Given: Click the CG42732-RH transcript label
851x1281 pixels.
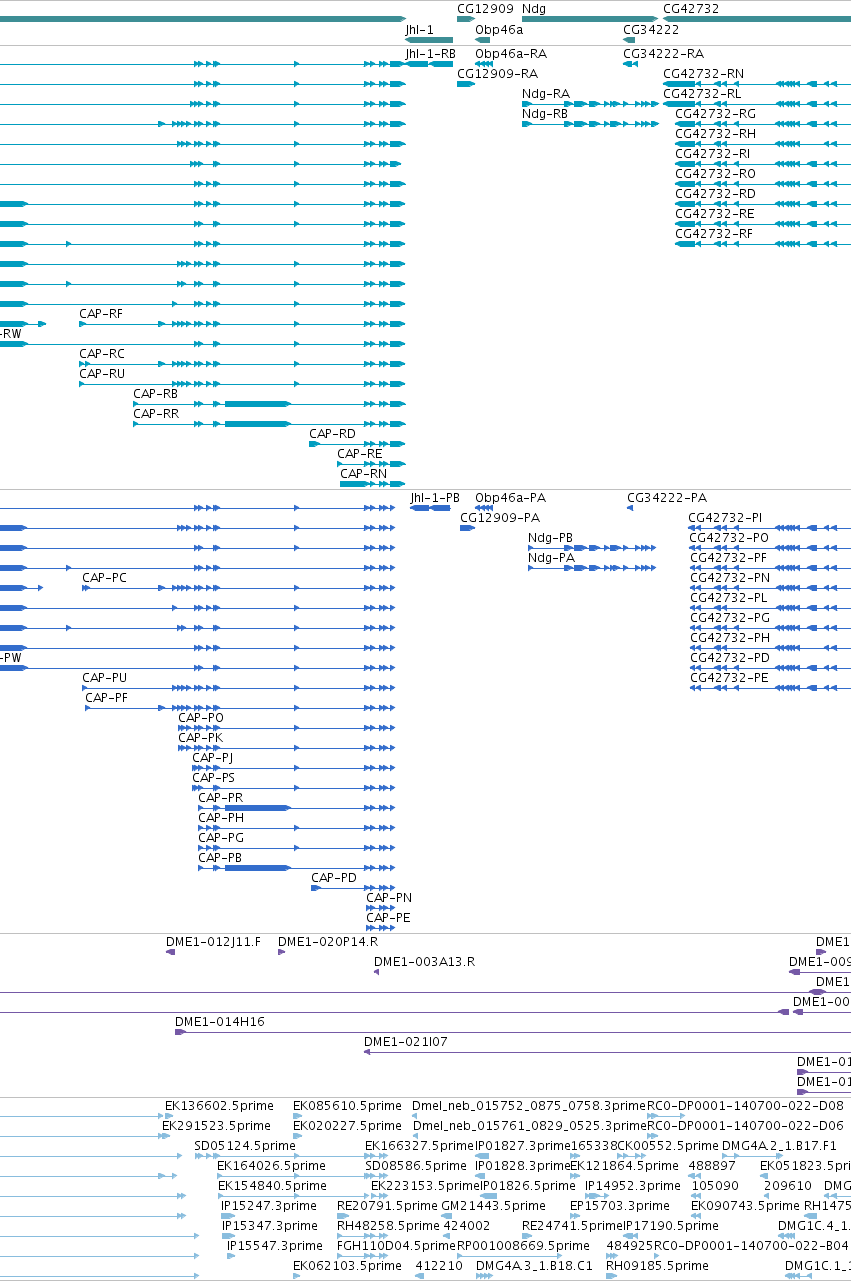Looking at the screenshot, I should [715, 134].
